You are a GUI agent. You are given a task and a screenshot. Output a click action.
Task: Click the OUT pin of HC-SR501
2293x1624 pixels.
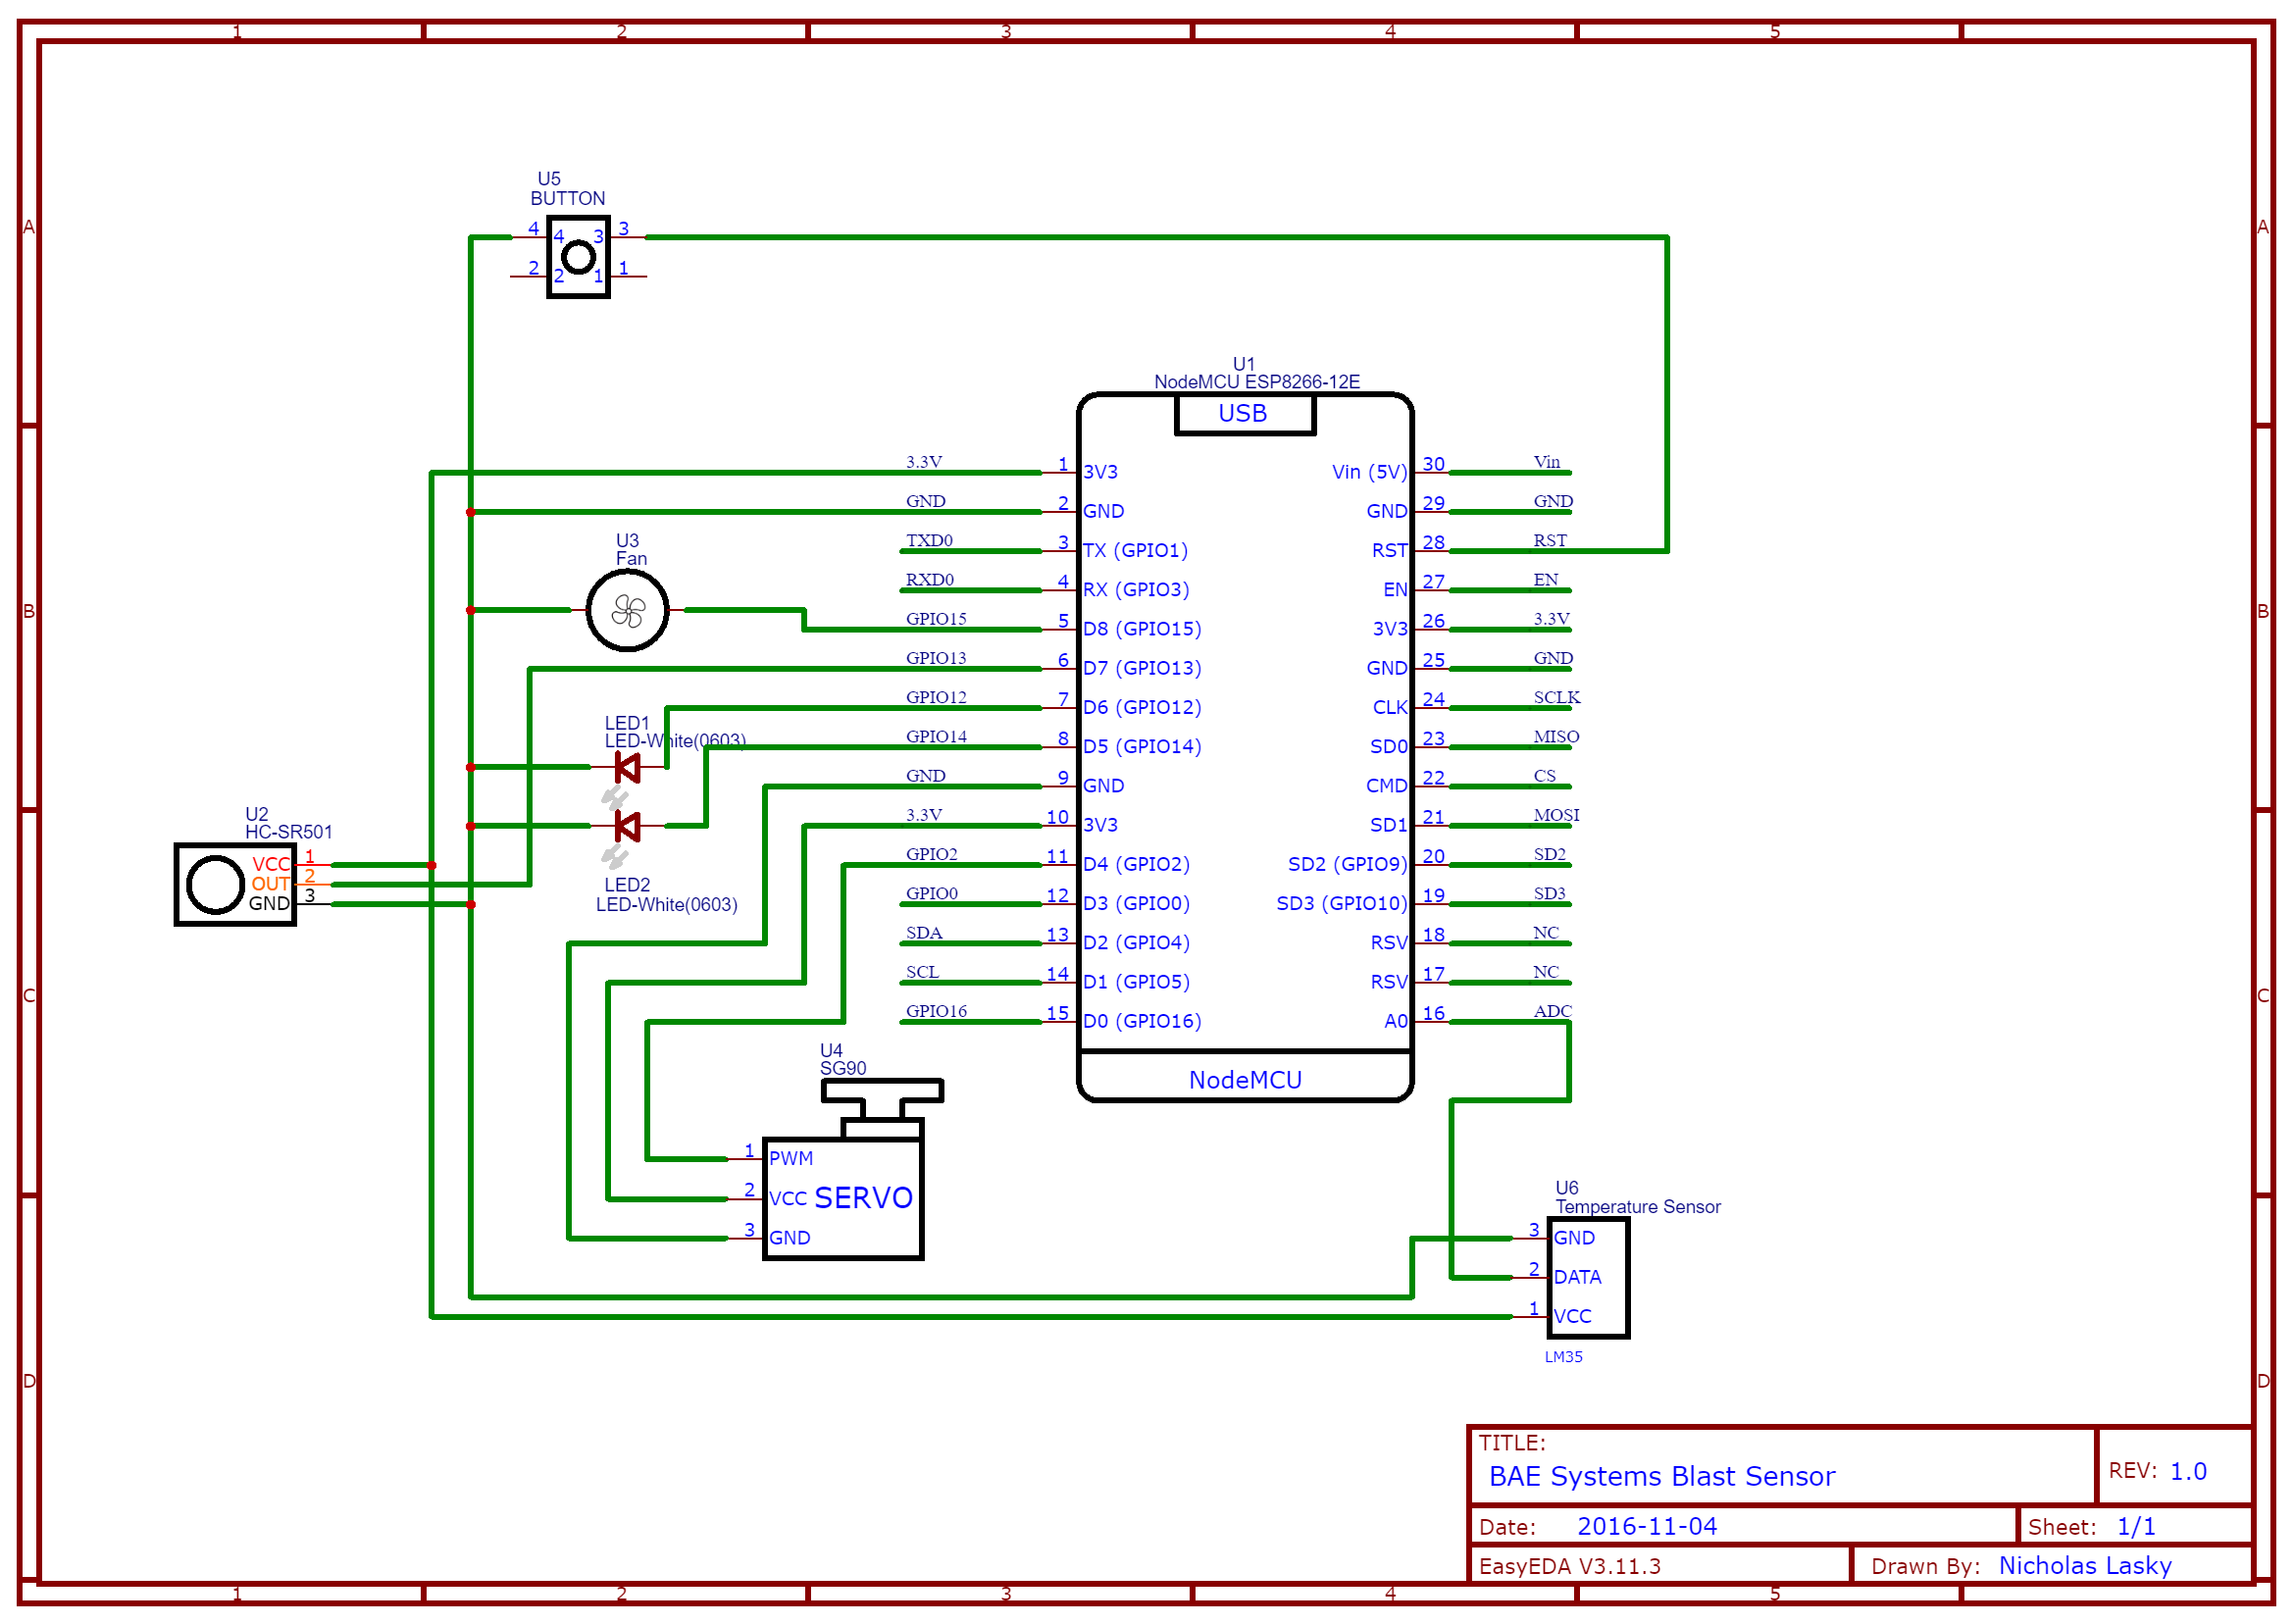(271, 883)
